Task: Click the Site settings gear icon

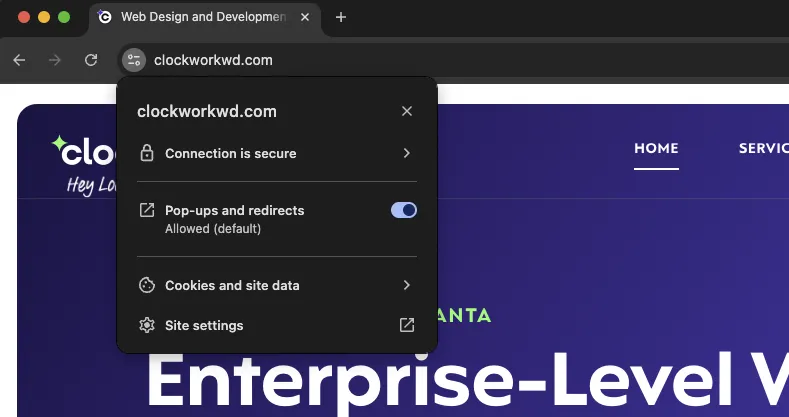Action: 146,325
